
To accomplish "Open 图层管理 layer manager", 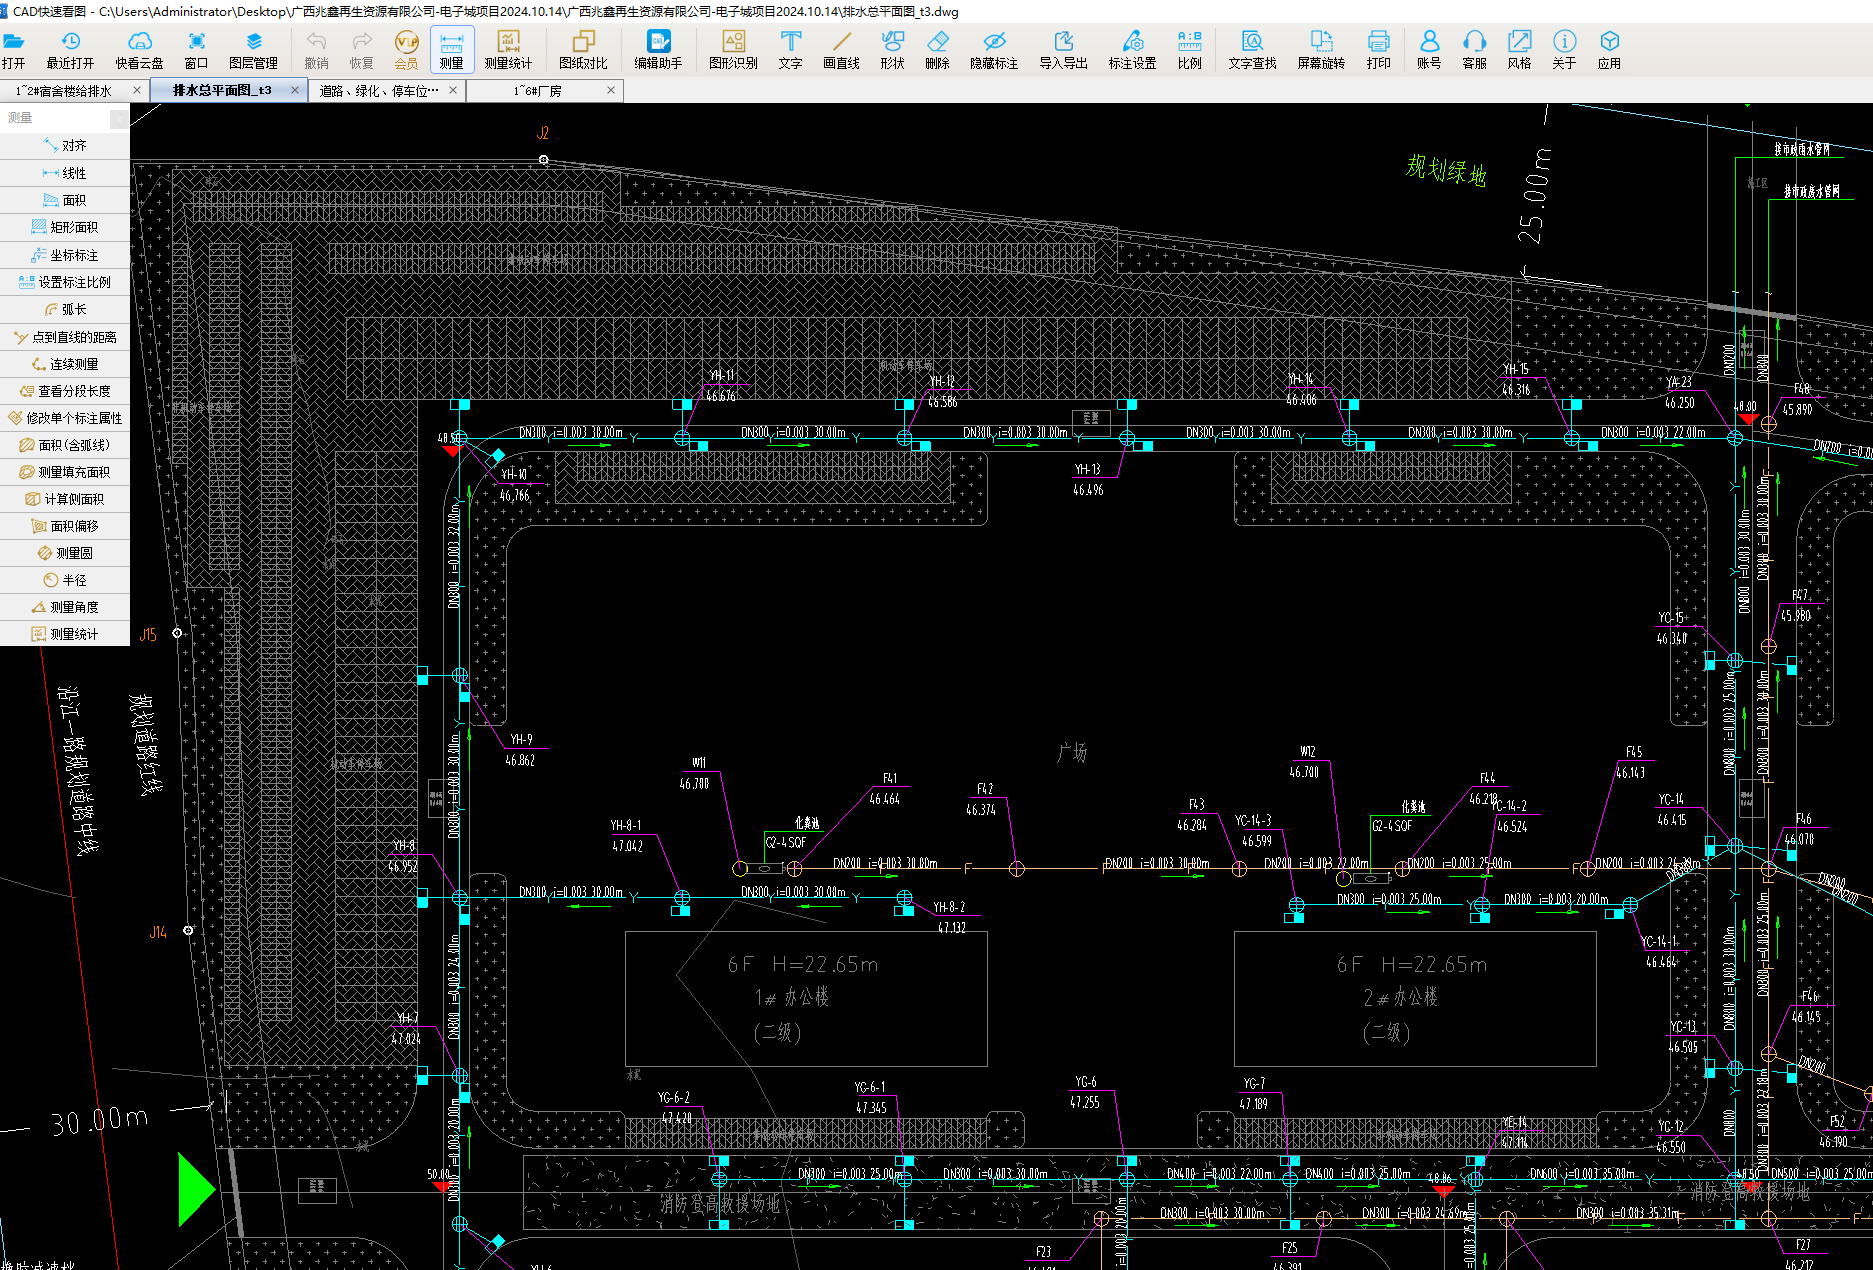I will [253, 50].
